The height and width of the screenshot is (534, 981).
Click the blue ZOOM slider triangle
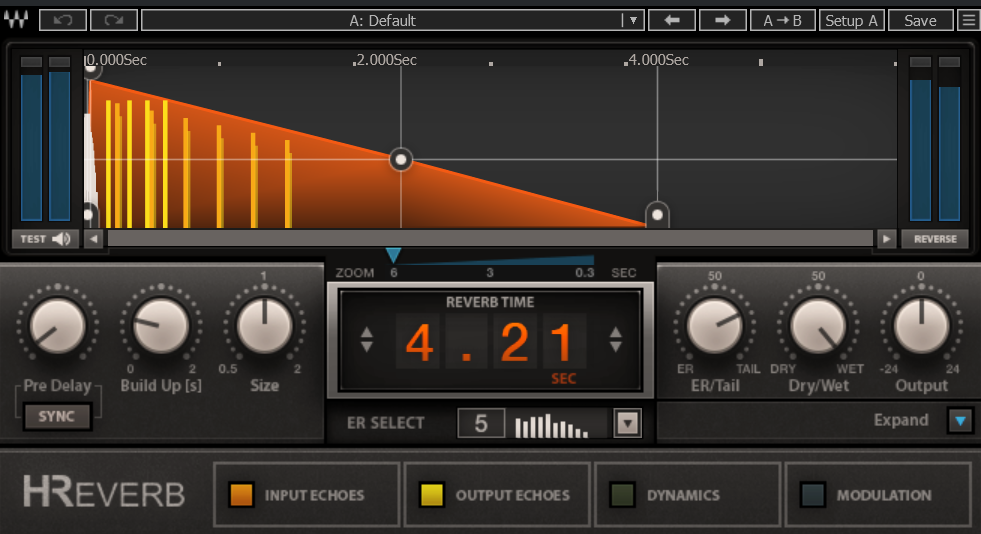click(393, 254)
